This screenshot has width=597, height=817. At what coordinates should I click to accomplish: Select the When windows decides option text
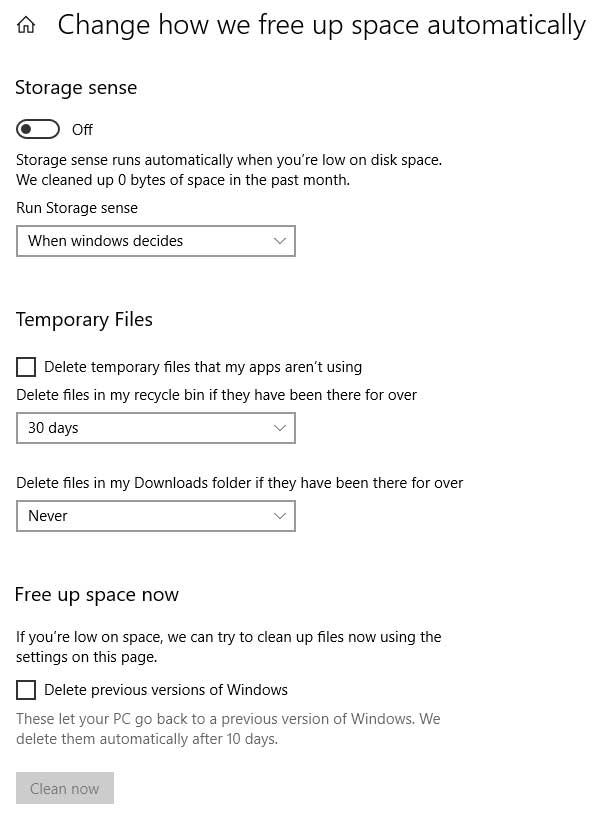[104, 241]
